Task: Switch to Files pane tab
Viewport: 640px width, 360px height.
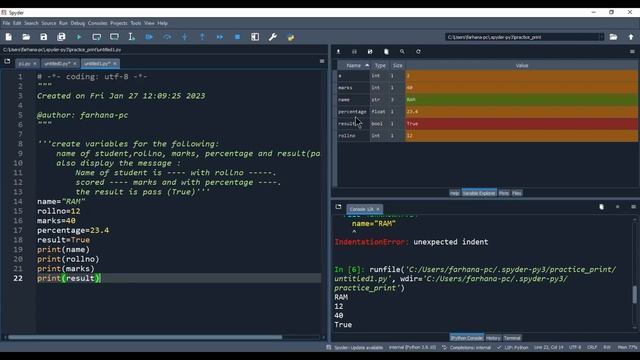Action: tap(517, 193)
